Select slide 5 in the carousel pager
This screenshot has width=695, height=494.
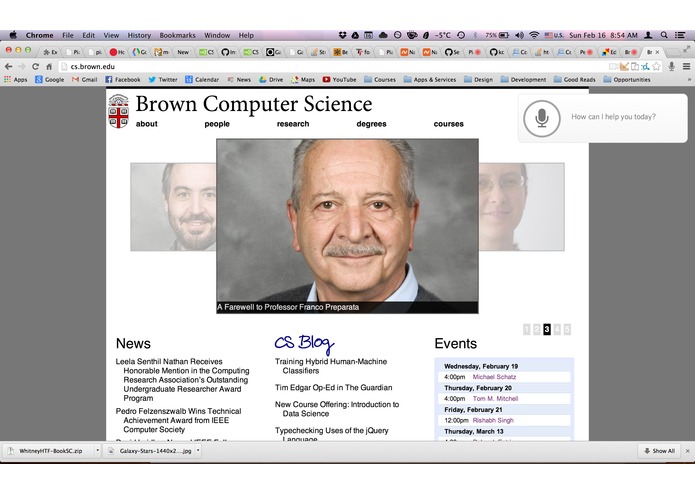click(x=567, y=329)
